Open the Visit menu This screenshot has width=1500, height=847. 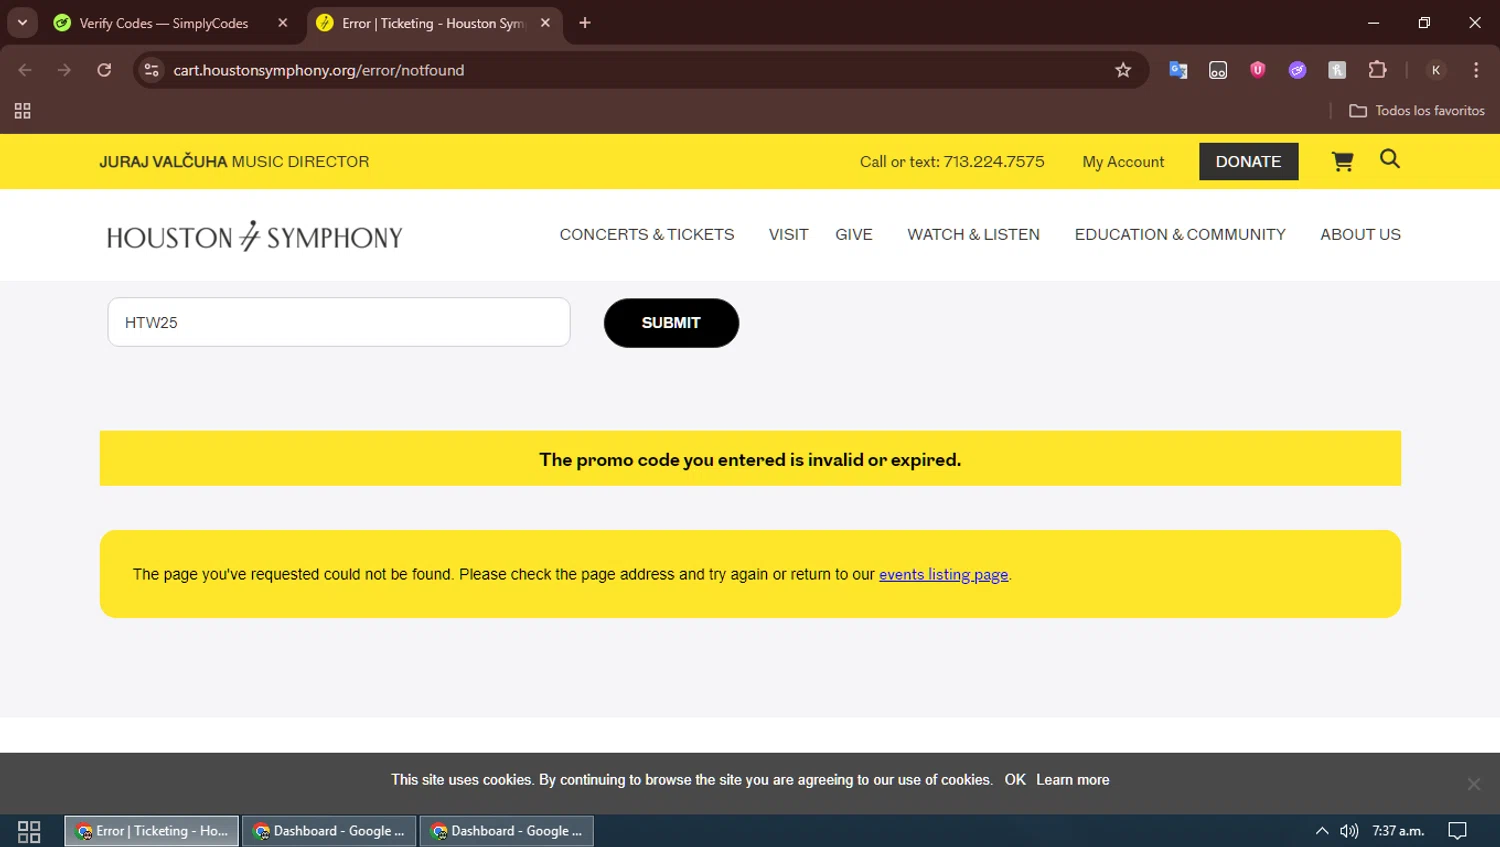point(788,235)
